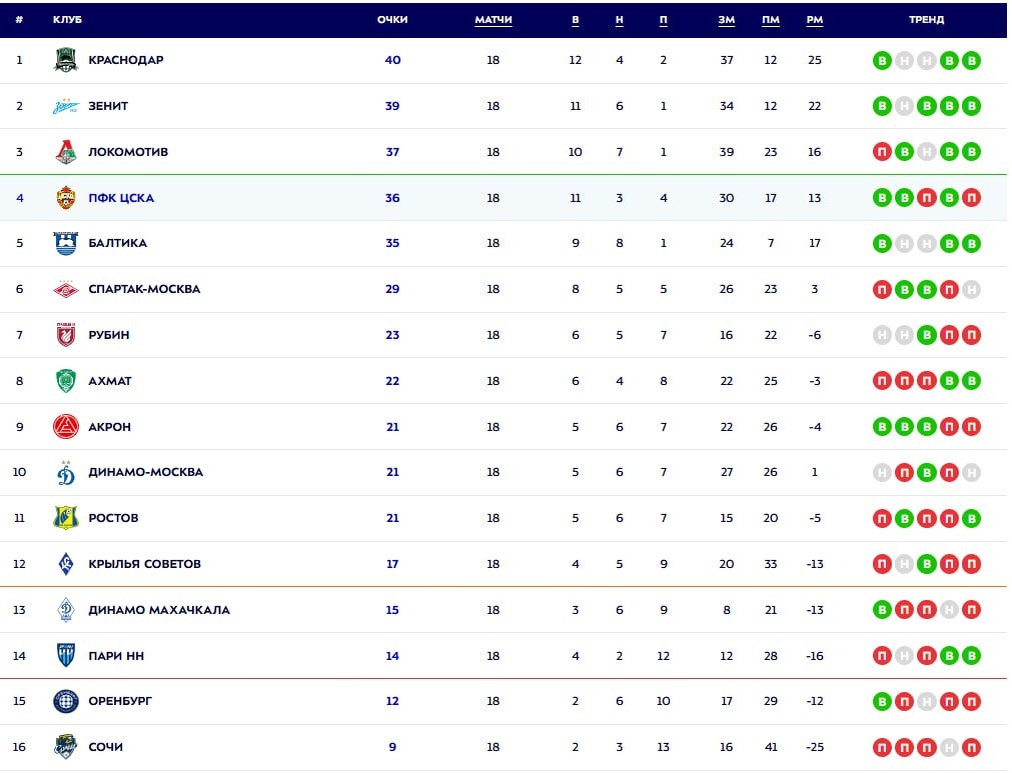1012x773 pixels.
Task: Click Rubin's first gray trend circle
Action: [x=882, y=335]
